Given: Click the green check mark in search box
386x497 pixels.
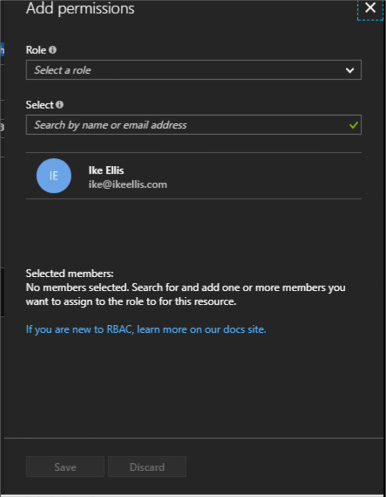Looking at the screenshot, I should [353, 125].
